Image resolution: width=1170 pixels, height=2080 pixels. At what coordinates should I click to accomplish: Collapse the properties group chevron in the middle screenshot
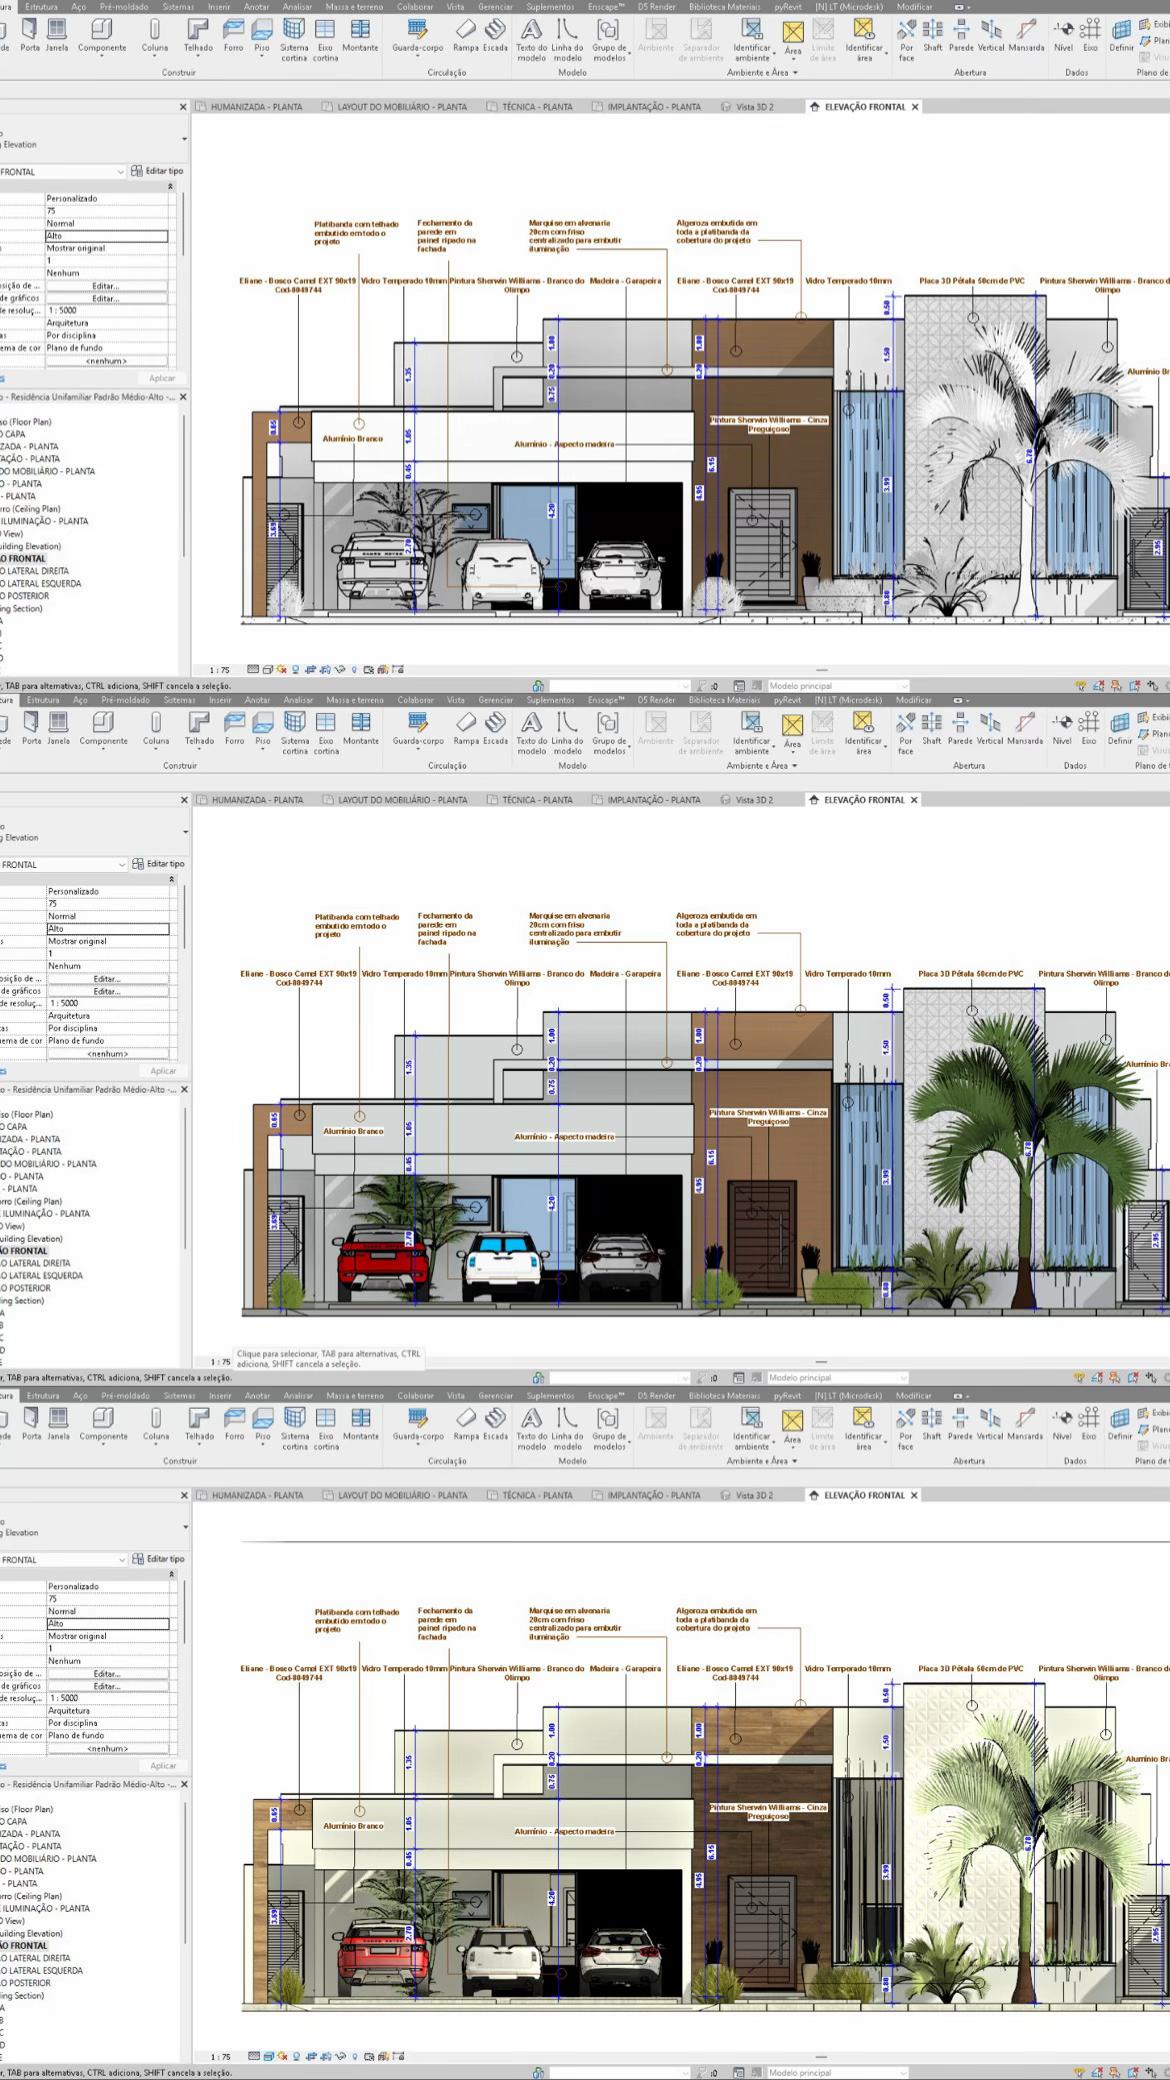pos(170,878)
